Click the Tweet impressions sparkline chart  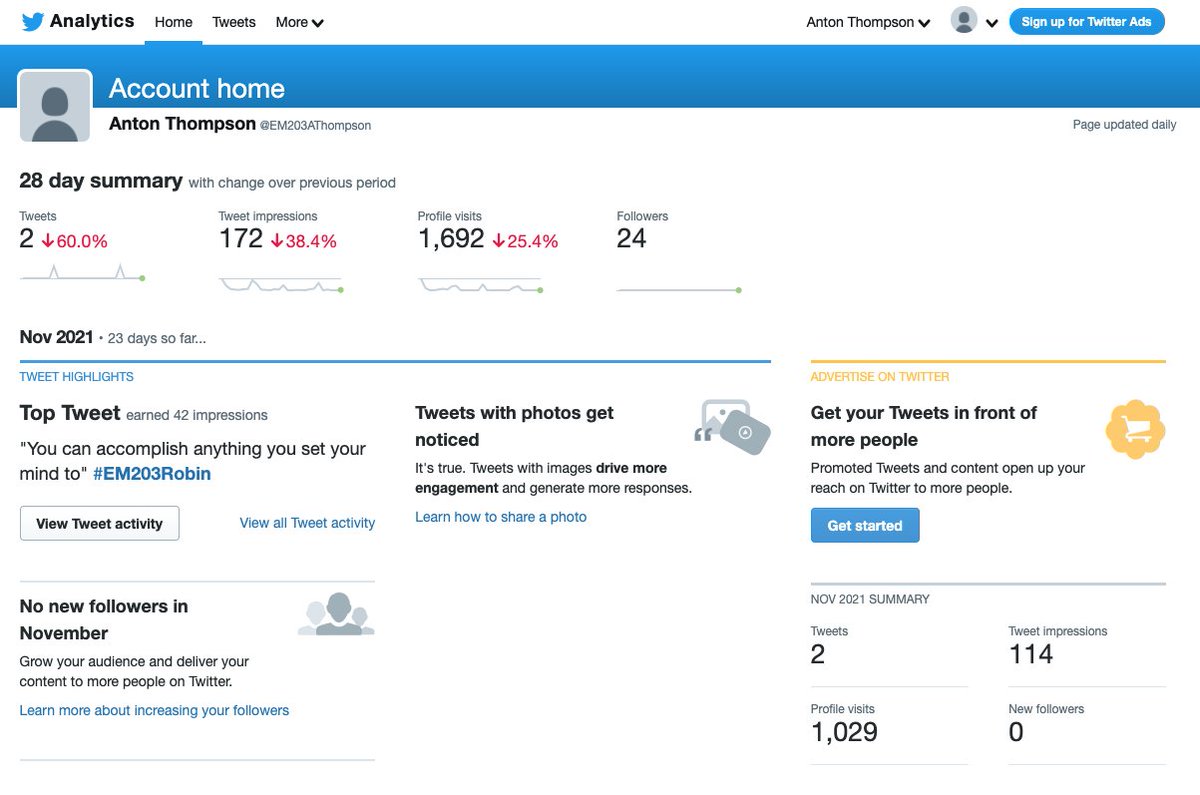click(x=281, y=285)
